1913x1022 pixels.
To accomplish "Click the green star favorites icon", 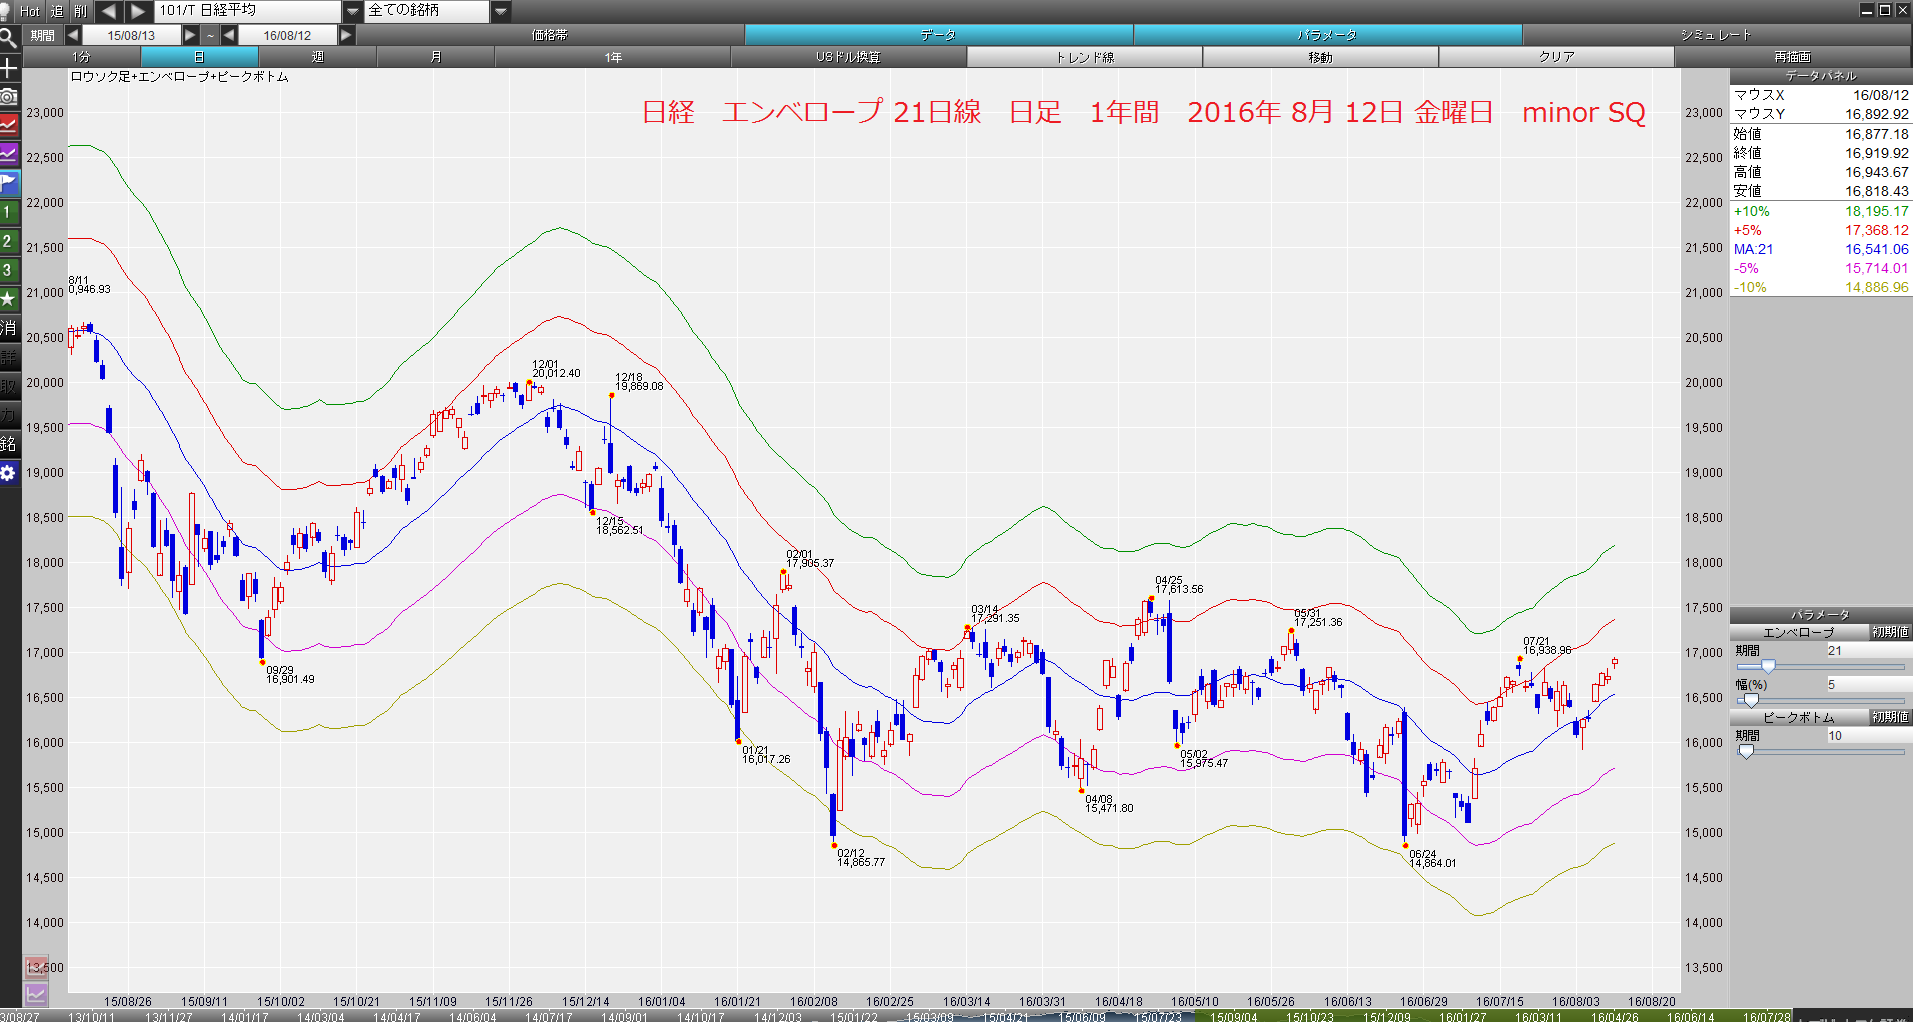I will 8,299.
